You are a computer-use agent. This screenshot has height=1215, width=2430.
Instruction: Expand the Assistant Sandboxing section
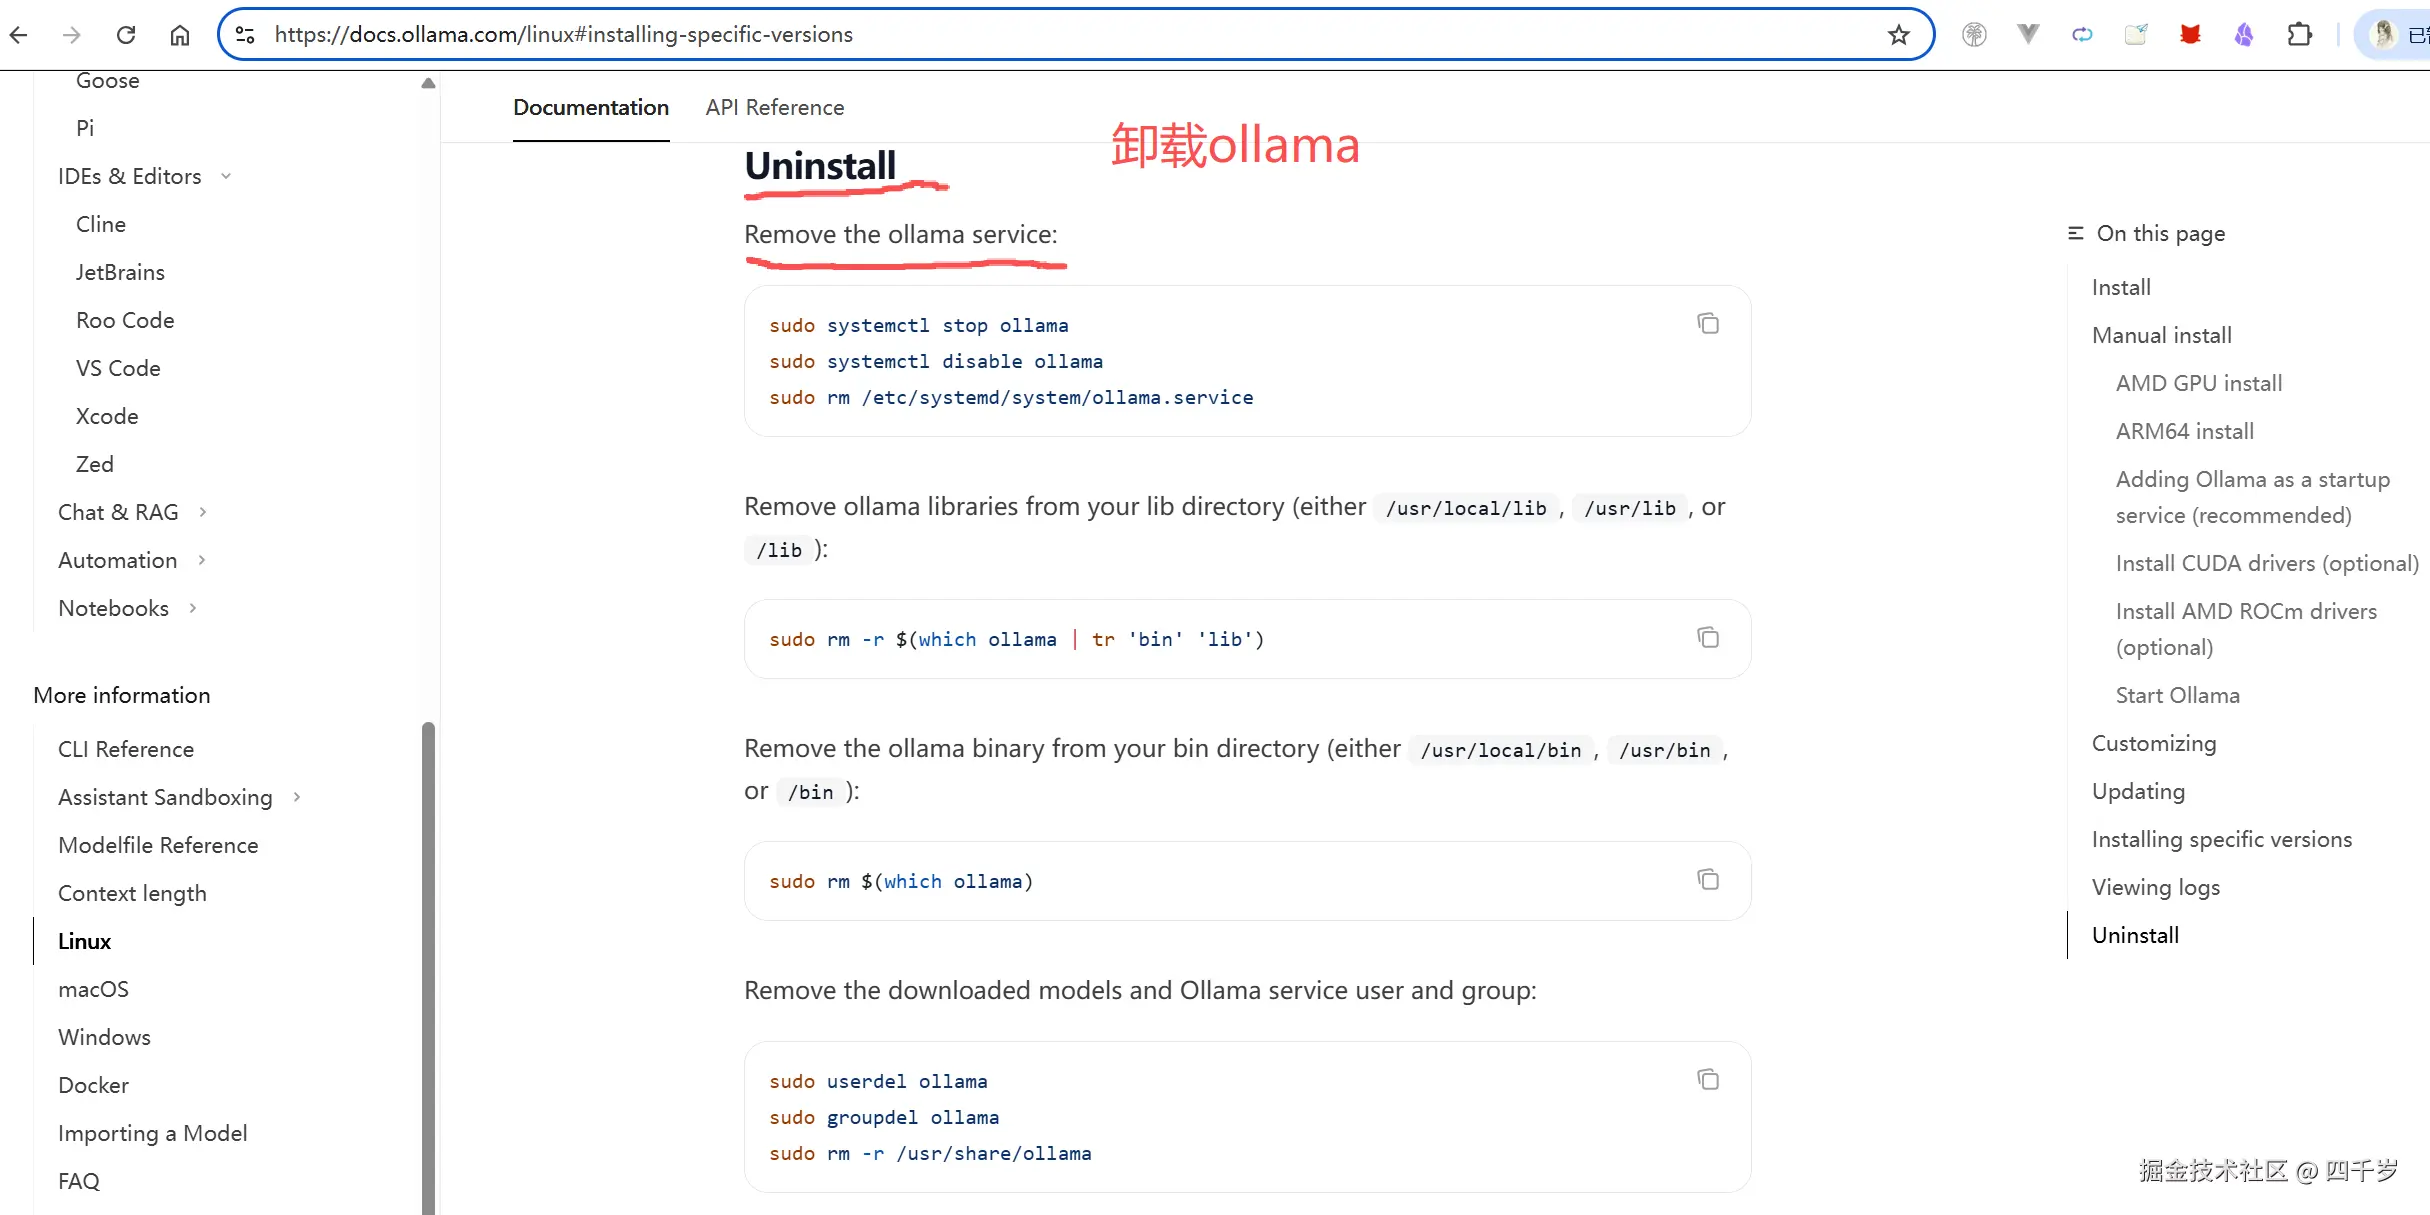click(x=297, y=797)
